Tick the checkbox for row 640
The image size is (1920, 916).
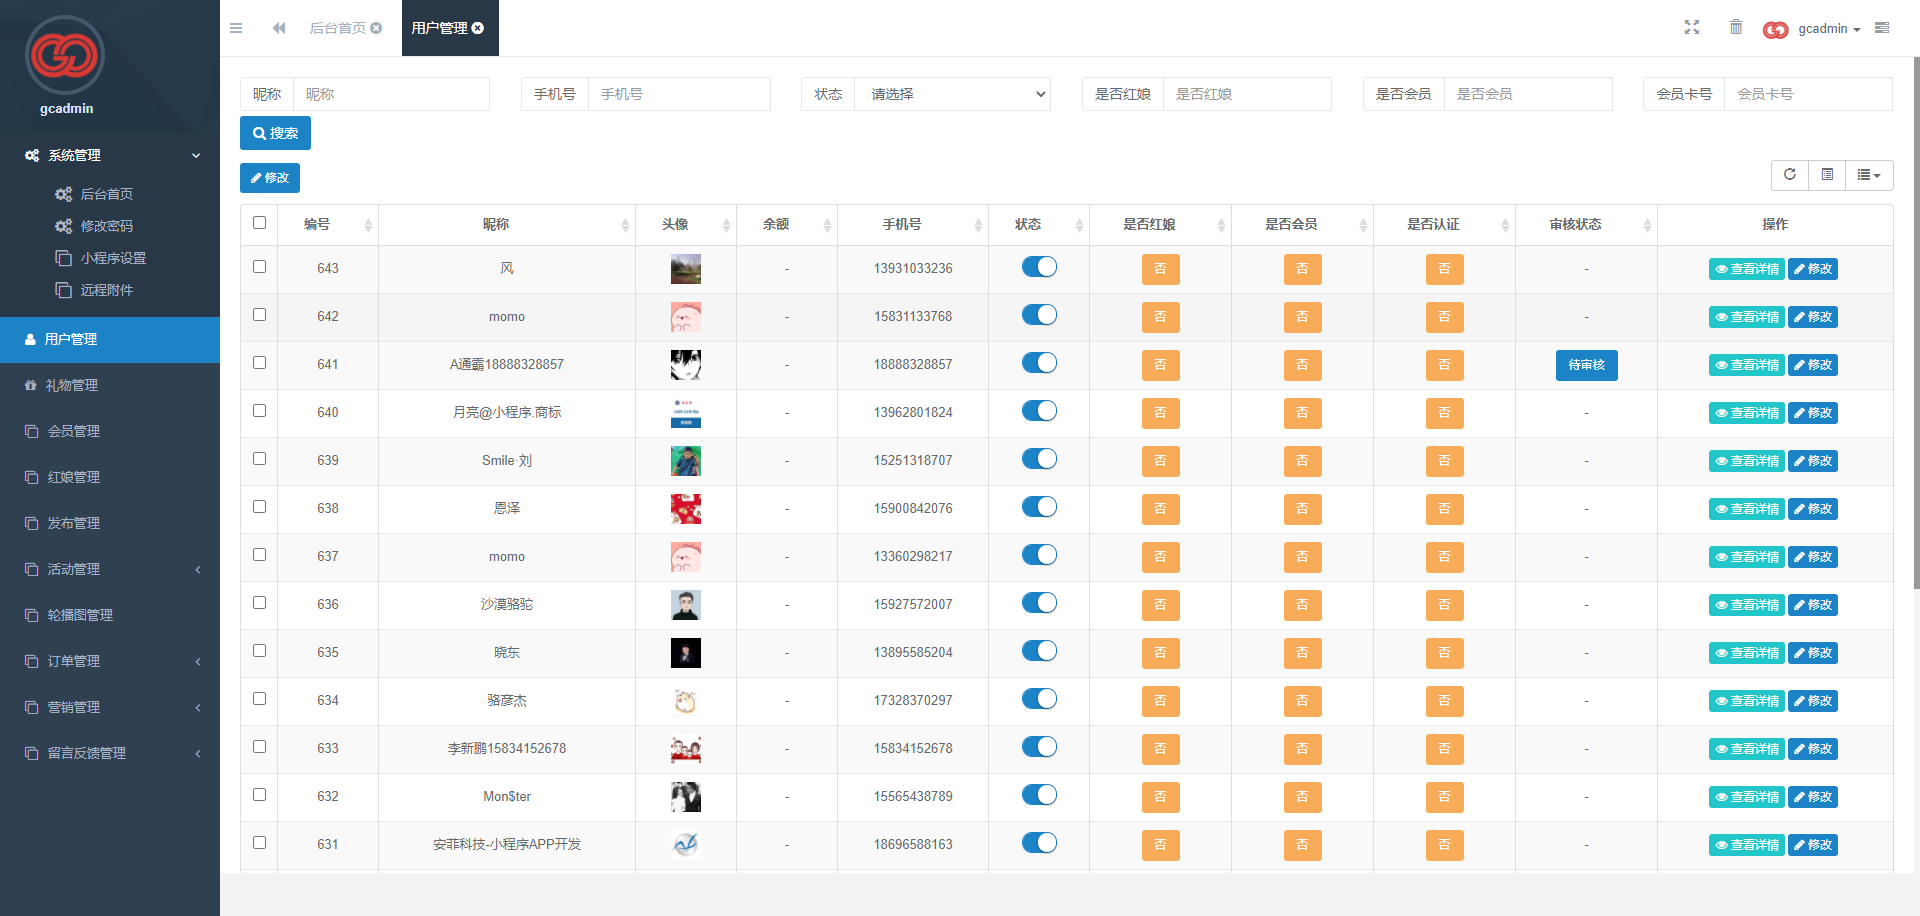click(x=260, y=411)
